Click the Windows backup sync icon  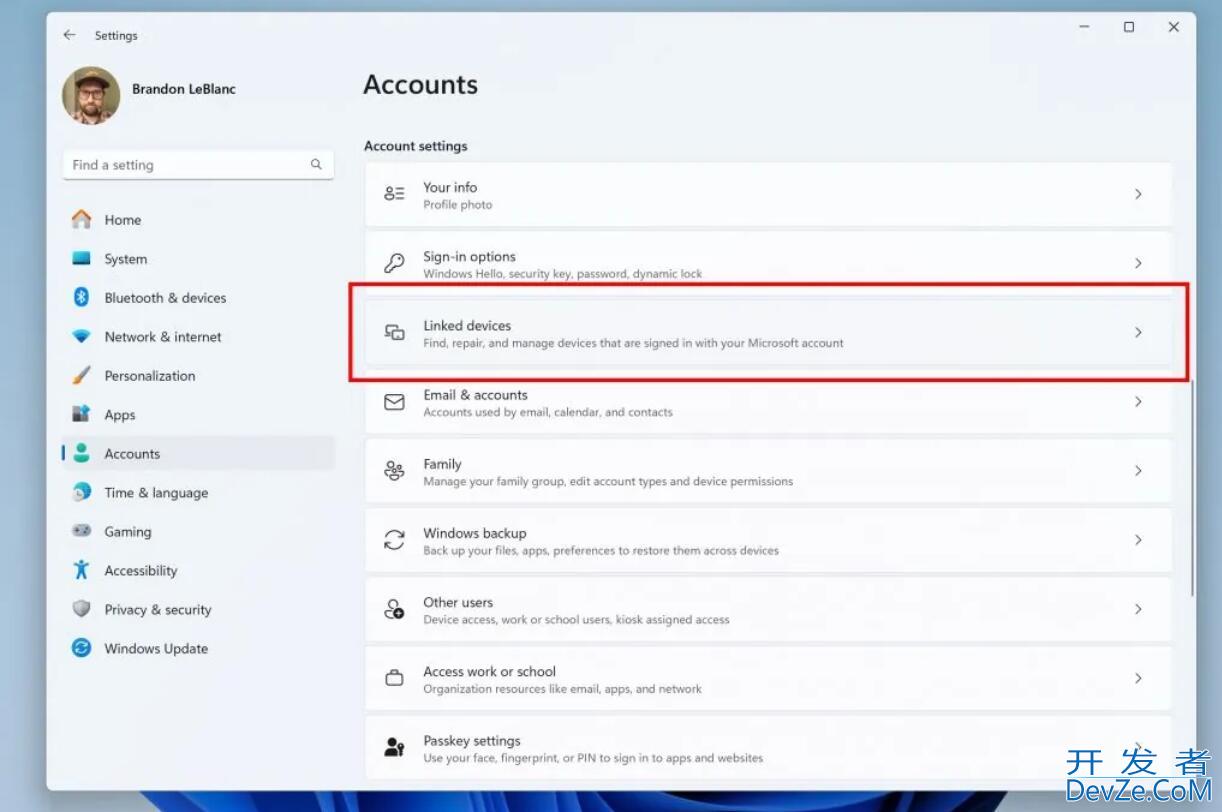tap(395, 540)
